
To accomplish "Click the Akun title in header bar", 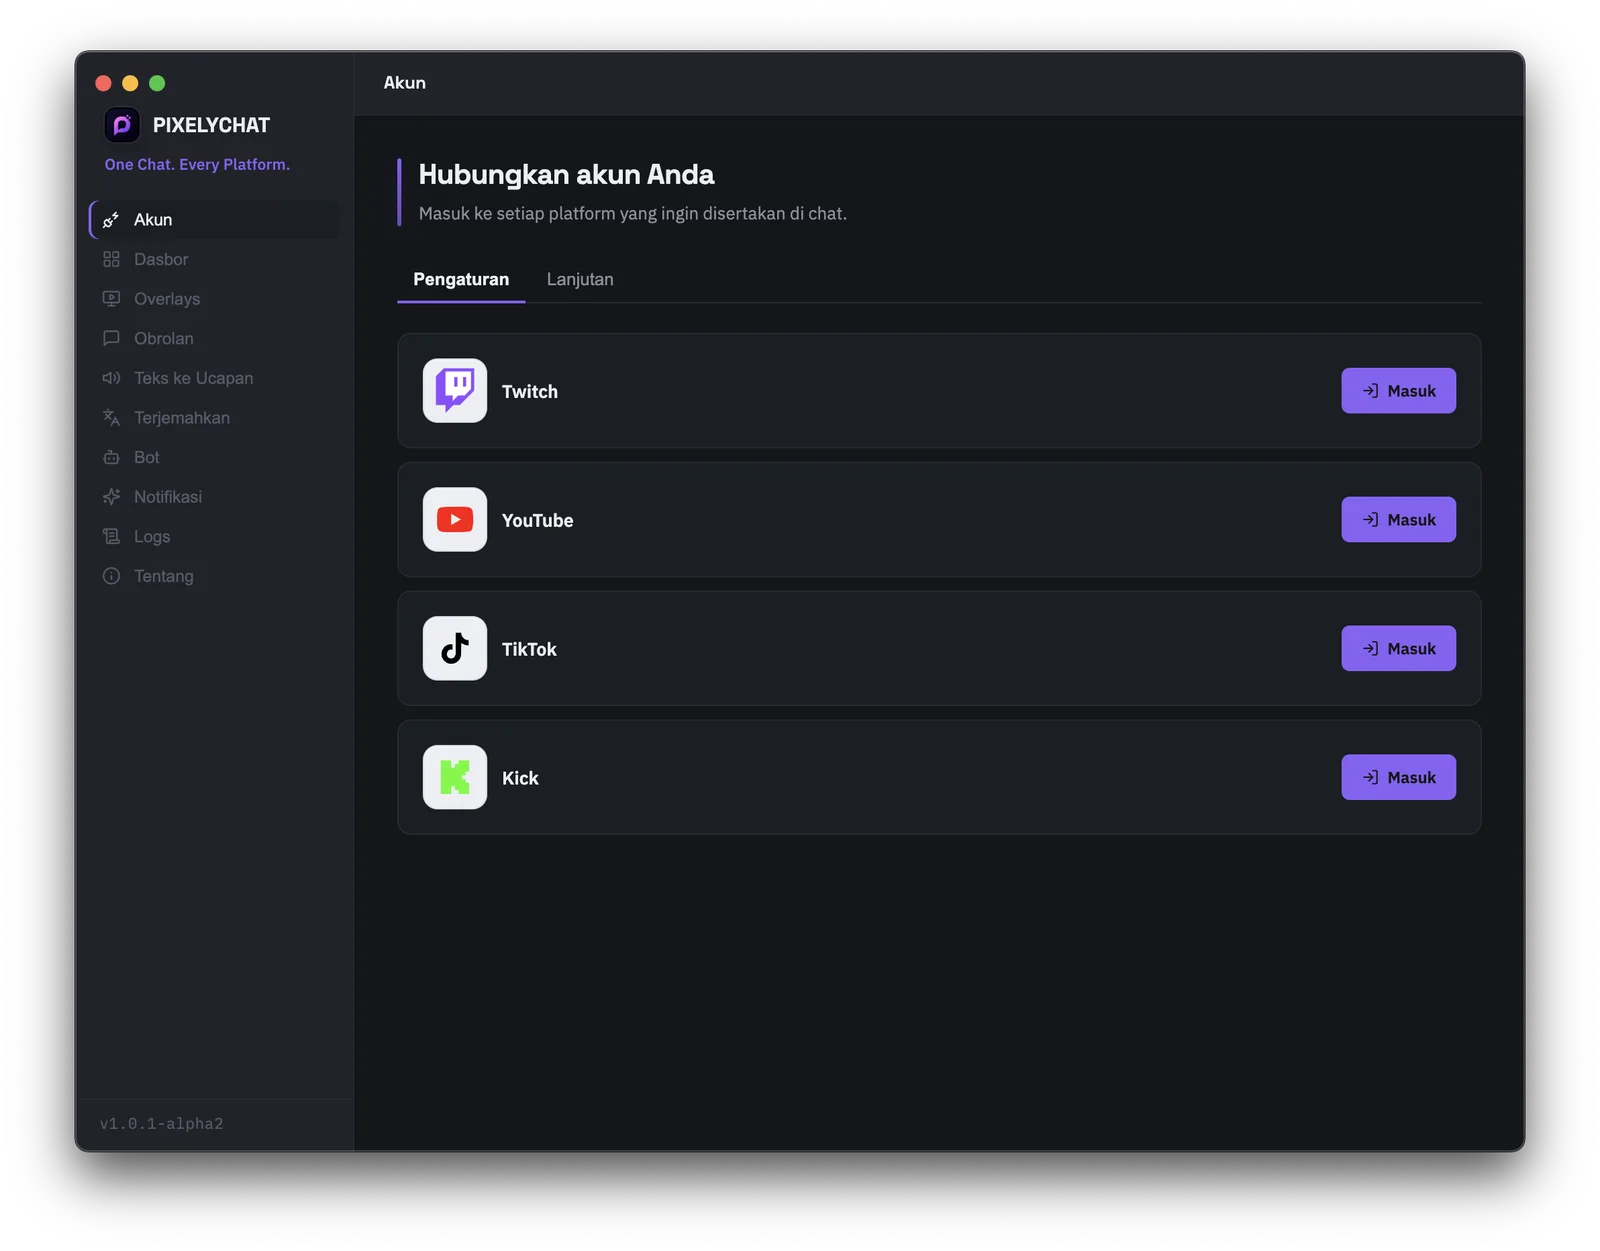I will [405, 83].
